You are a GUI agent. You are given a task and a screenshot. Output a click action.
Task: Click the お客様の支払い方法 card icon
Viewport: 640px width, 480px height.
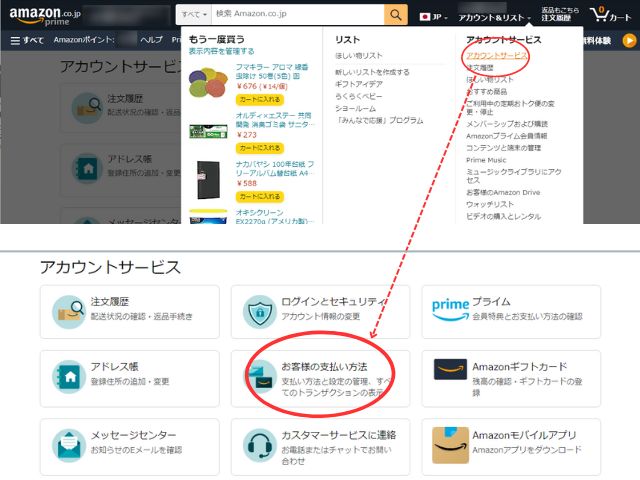[260, 376]
